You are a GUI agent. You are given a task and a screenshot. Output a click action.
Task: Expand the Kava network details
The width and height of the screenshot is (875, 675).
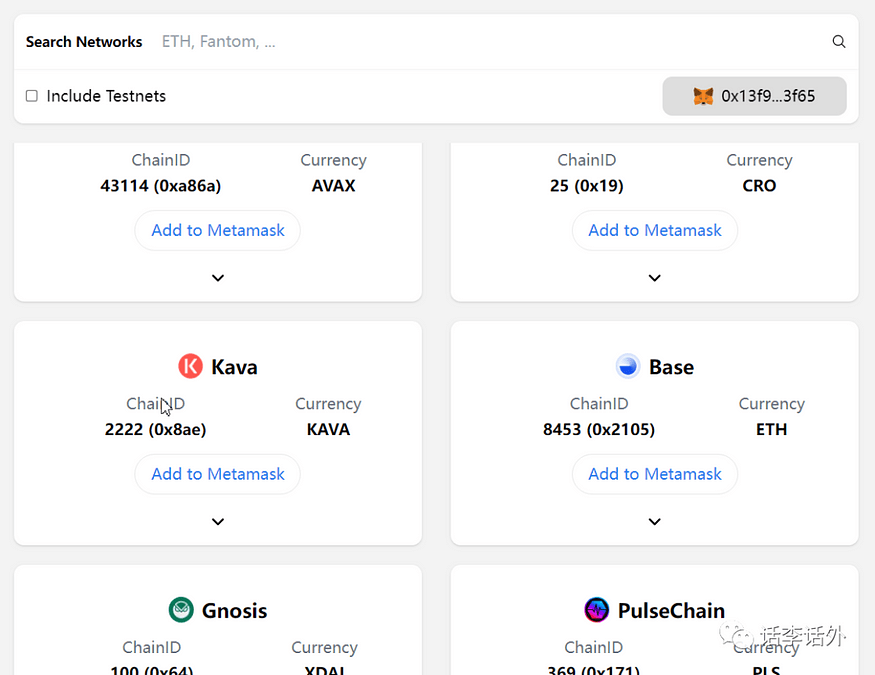coord(218,522)
